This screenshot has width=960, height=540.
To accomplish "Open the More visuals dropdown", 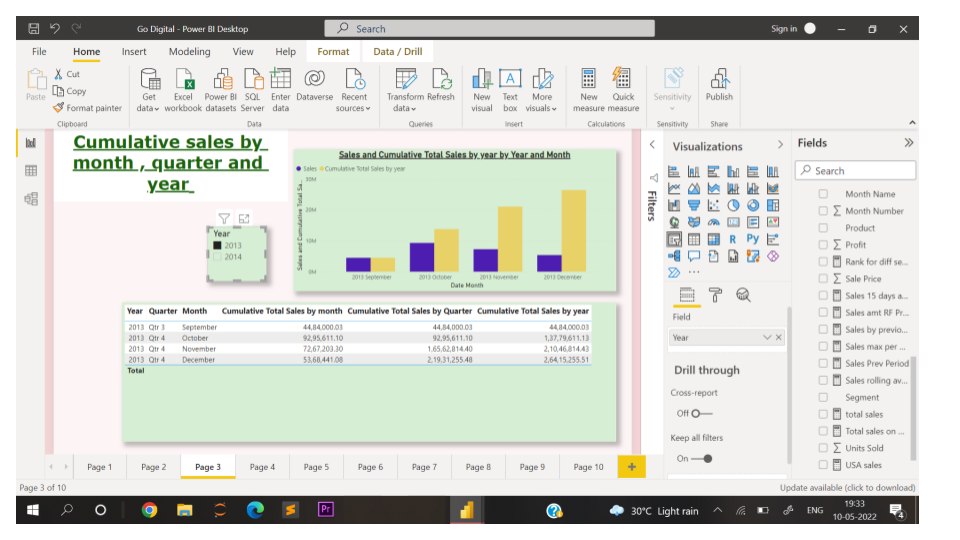I will pyautogui.click(x=541, y=90).
